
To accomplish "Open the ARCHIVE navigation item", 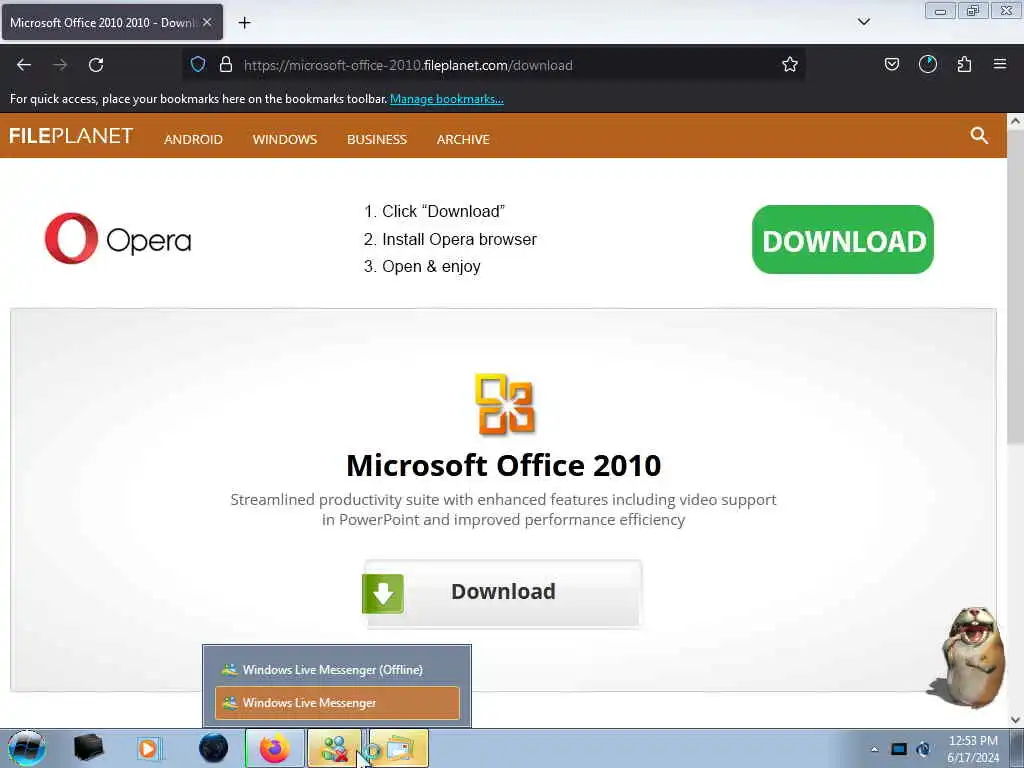I will pyautogui.click(x=463, y=139).
